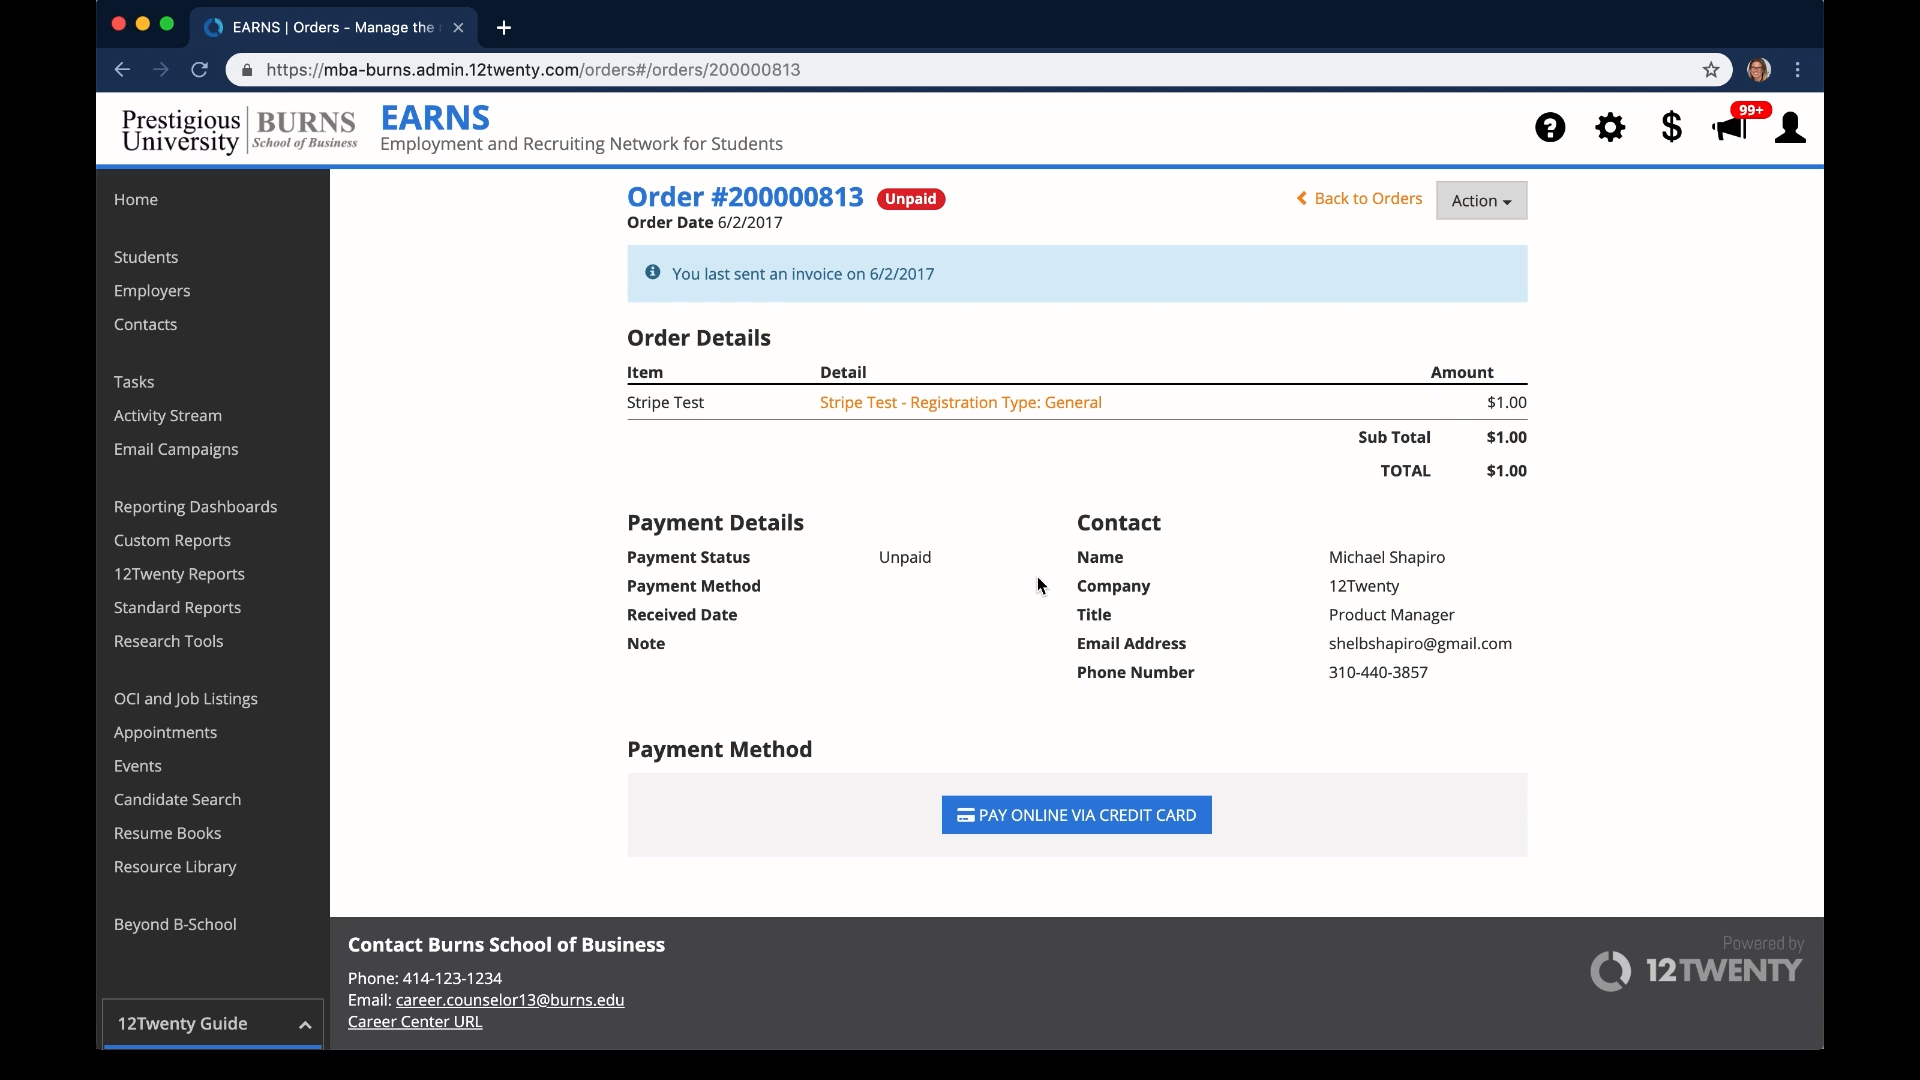Click the browser address bar URL
The height and width of the screenshot is (1080, 1920).
533,70
